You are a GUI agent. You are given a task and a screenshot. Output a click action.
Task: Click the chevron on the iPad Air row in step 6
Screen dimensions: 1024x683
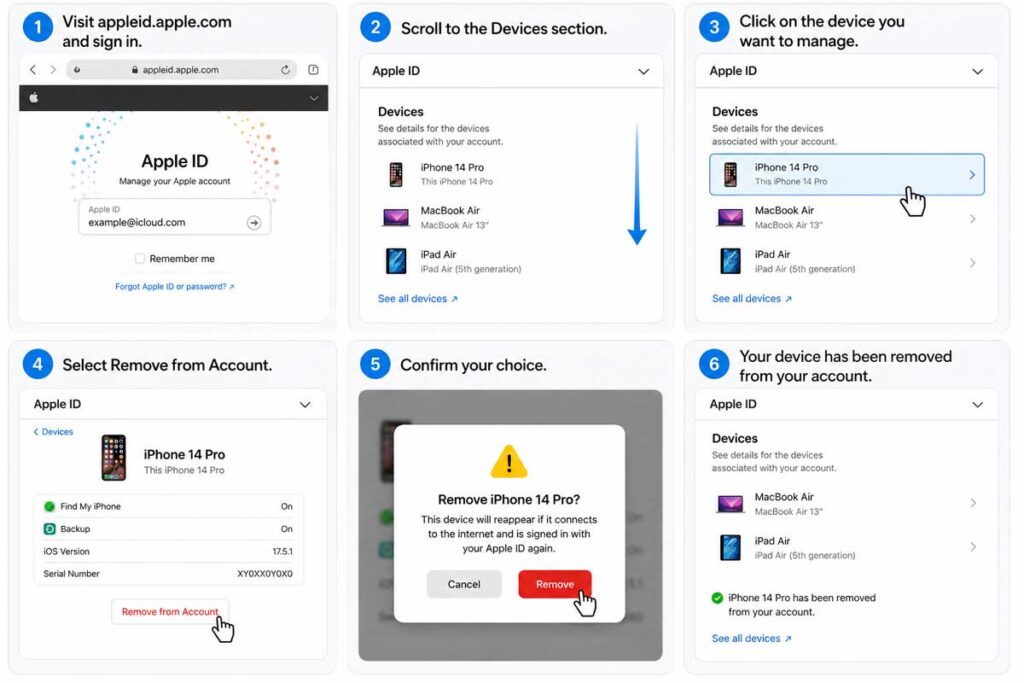(973, 547)
